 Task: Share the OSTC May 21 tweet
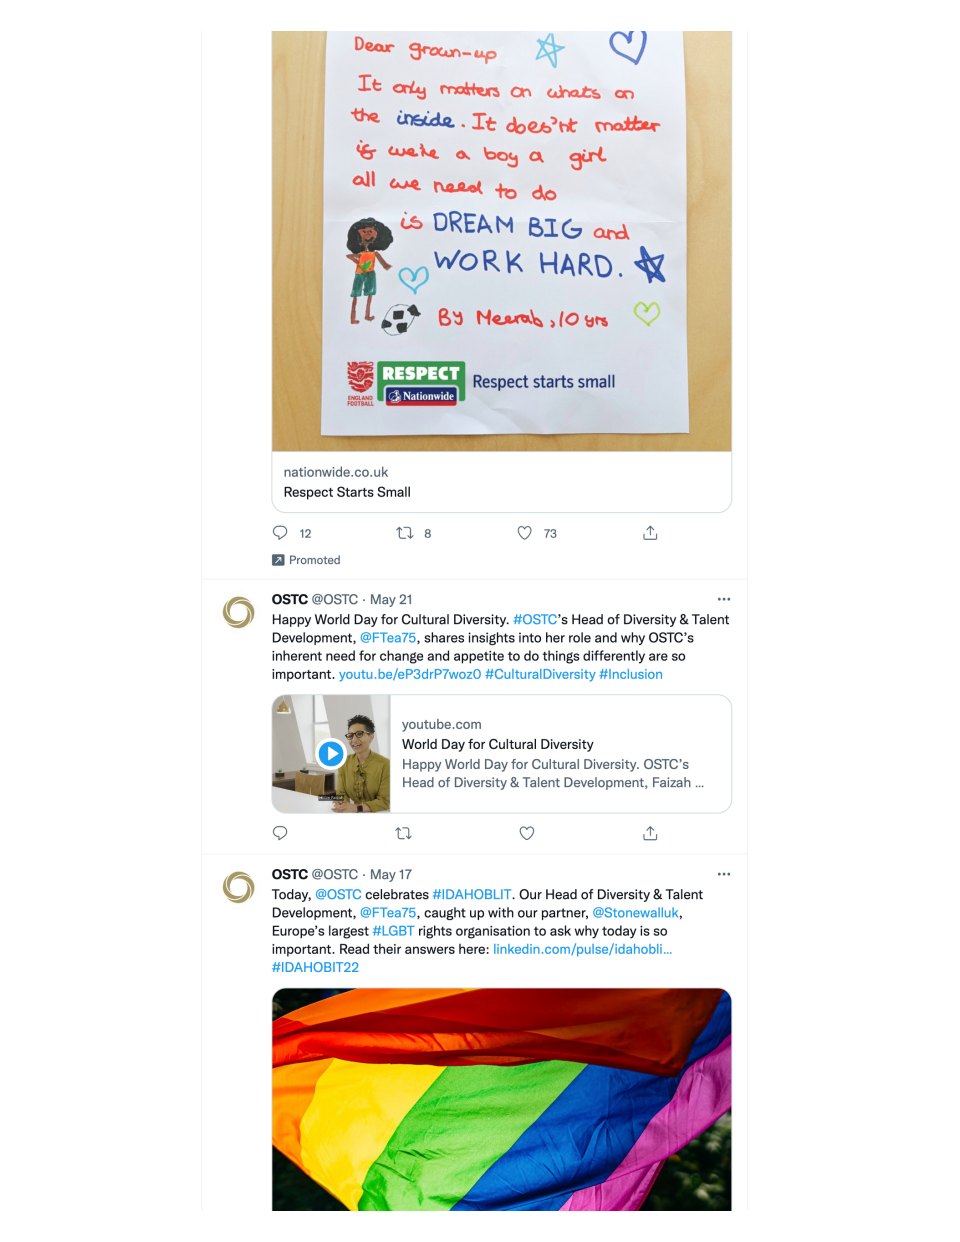[650, 833]
